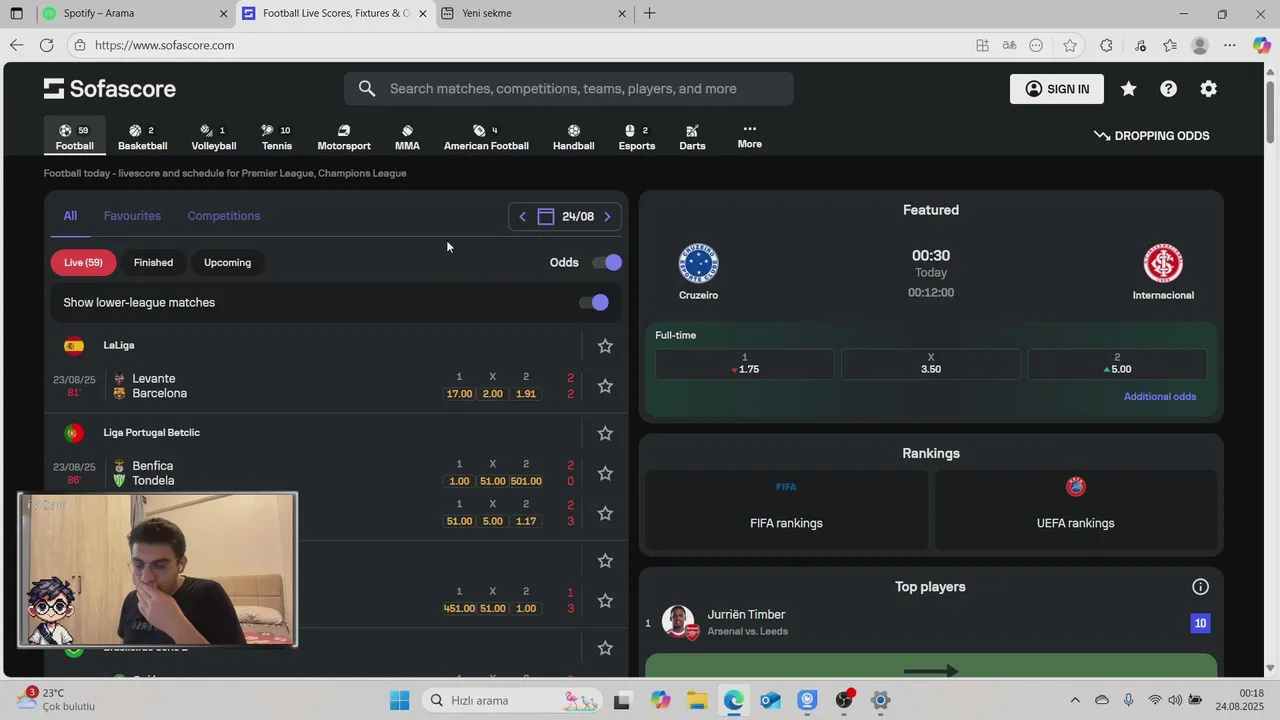
Task: Toggle the Odds switch off
Action: click(x=607, y=262)
